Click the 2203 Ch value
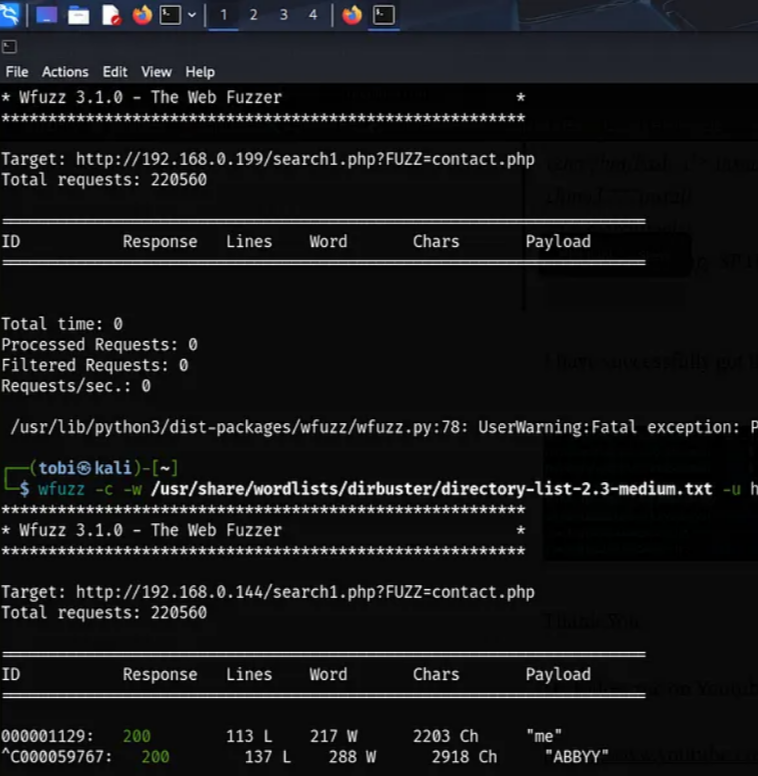The image size is (758, 776). (x=445, y=736)
